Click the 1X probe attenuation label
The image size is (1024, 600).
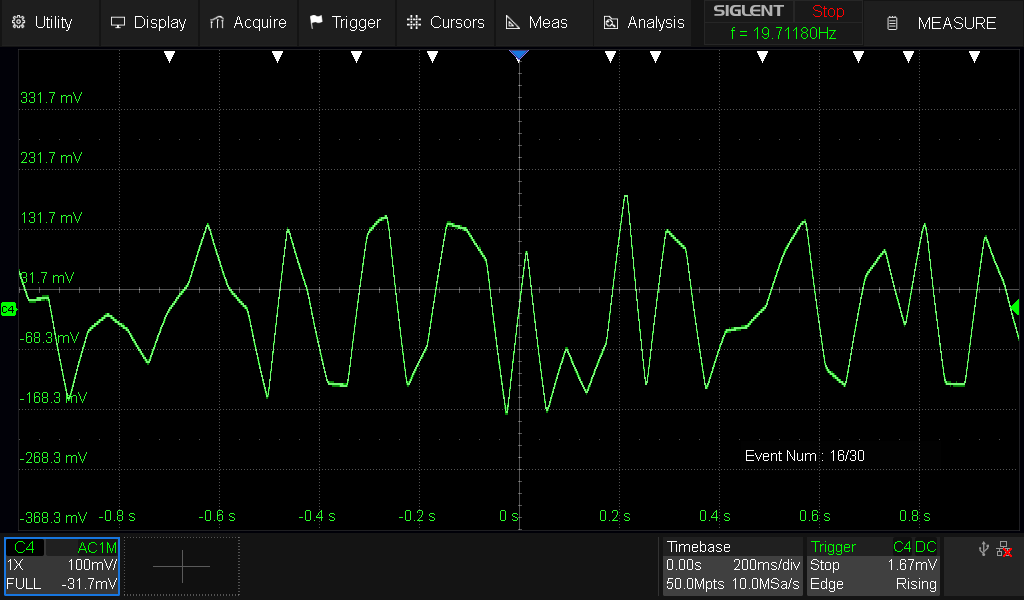click(15, 565)
